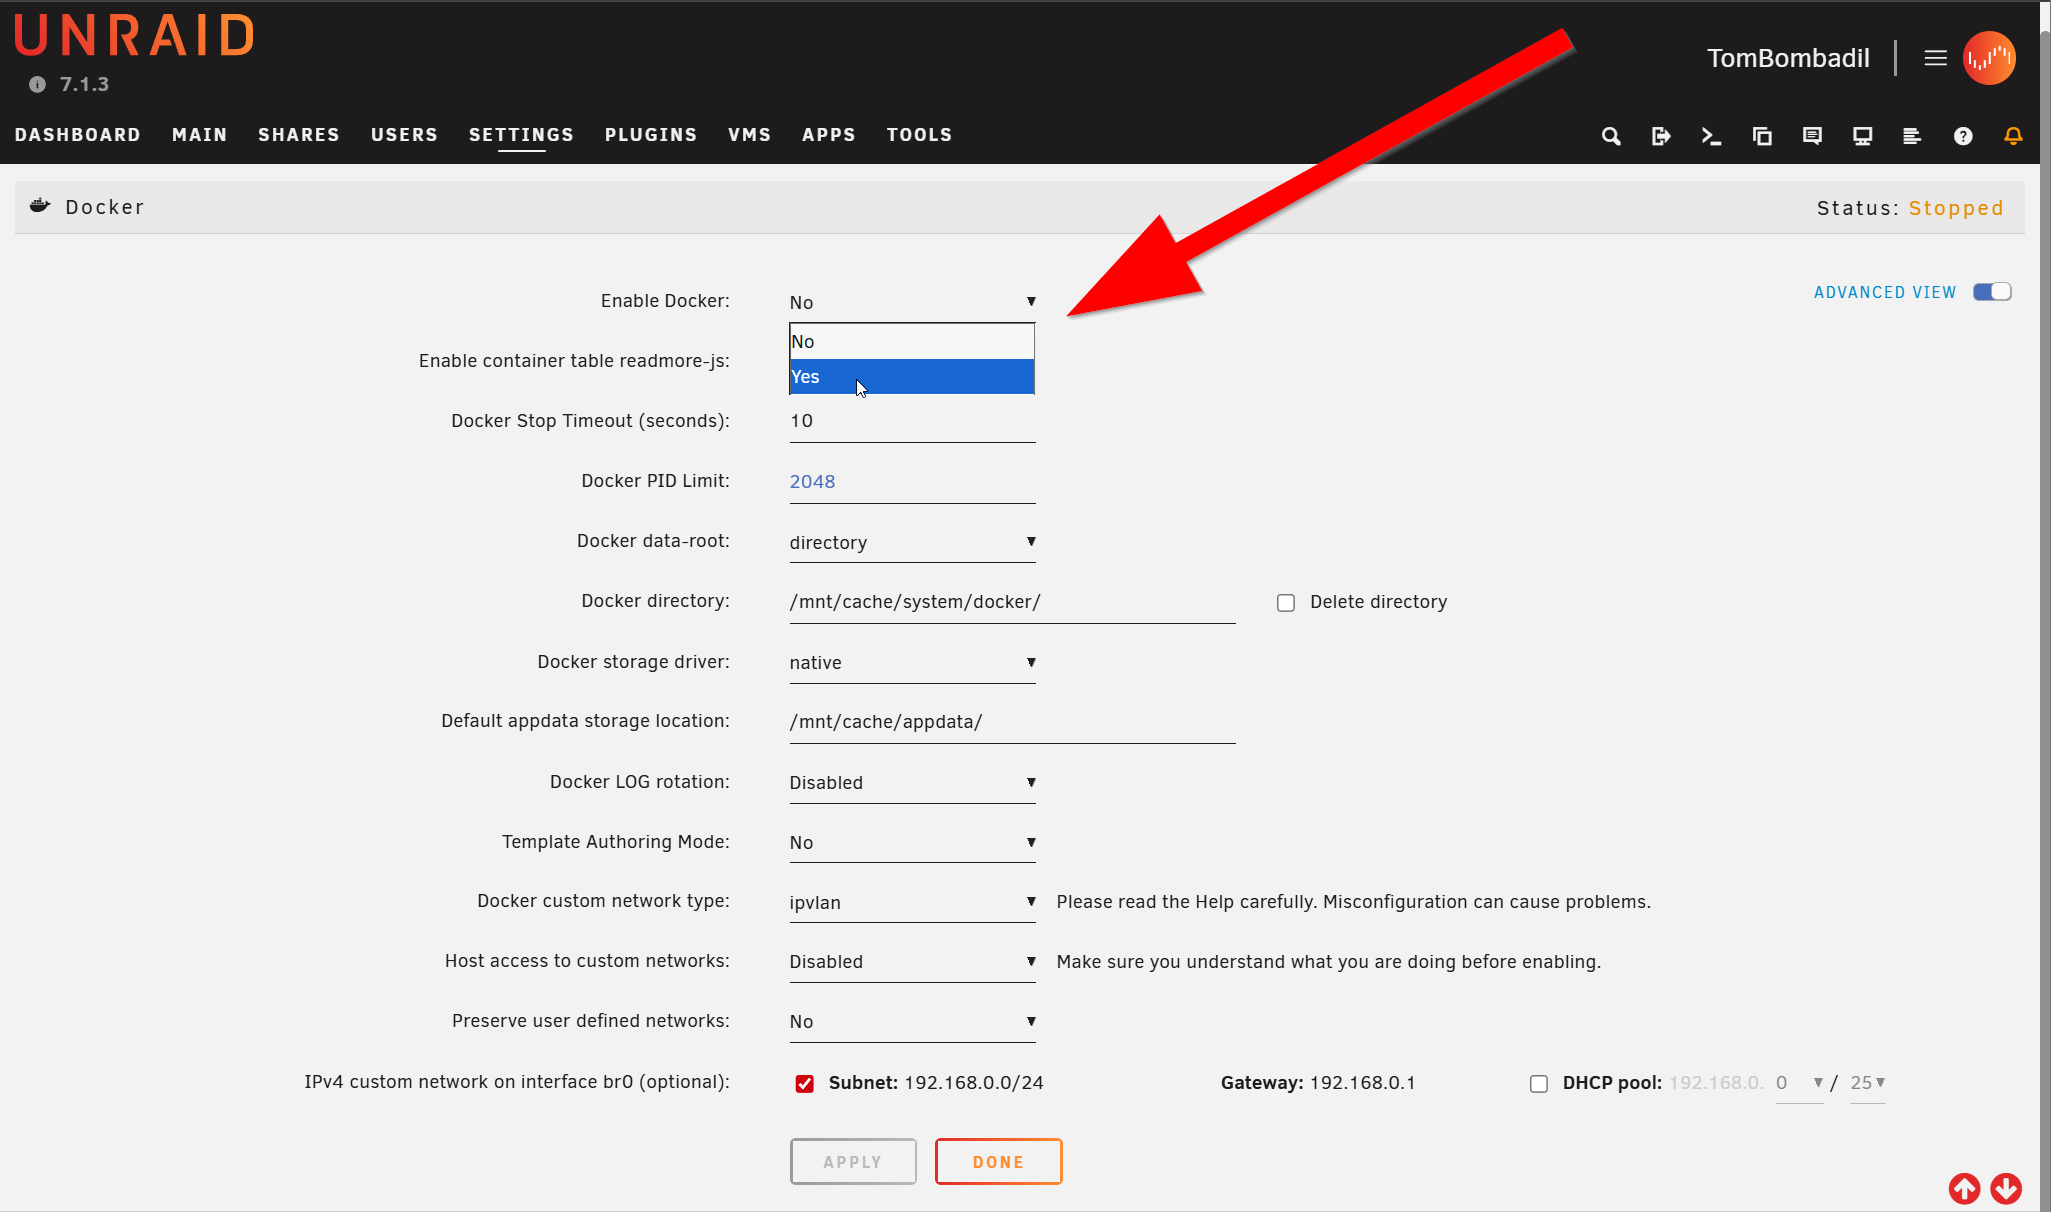Viewport: 2051px width, 1212px height.
Task: Uncheck the IPv4 Subnet checkbox
Action: (x=804, y=1084)
